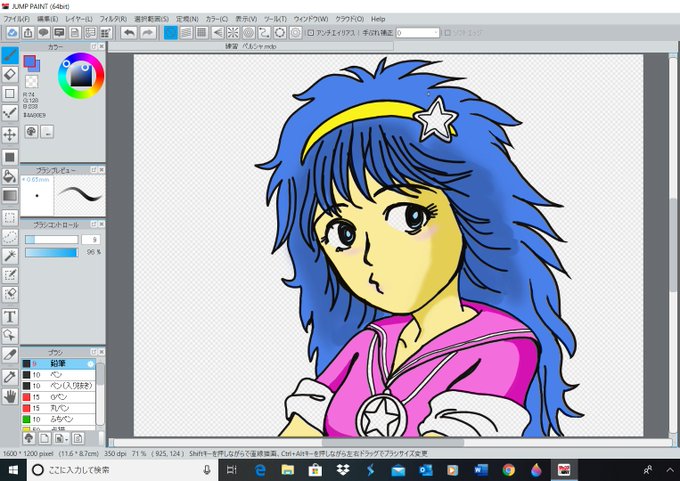
Task: Switch to the ペルシャ.mdp document tab
Action: click(x=251, y=46)
